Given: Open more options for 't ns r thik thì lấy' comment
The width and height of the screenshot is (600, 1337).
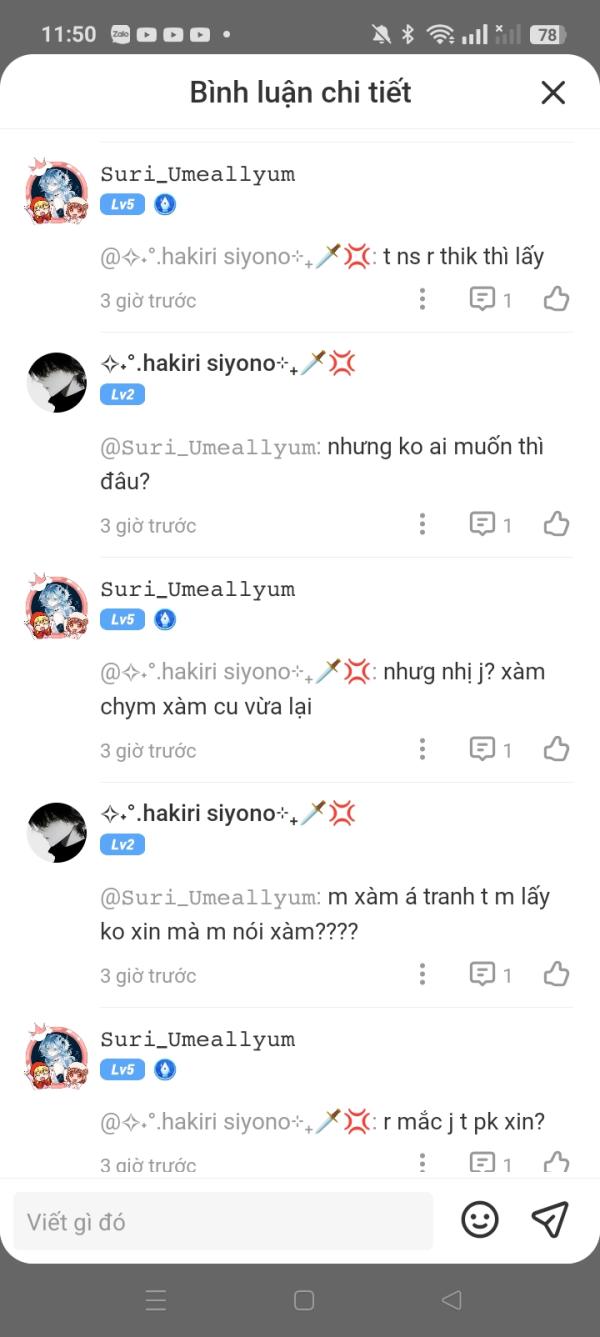Looking at the screenshot, I should 423,299.
